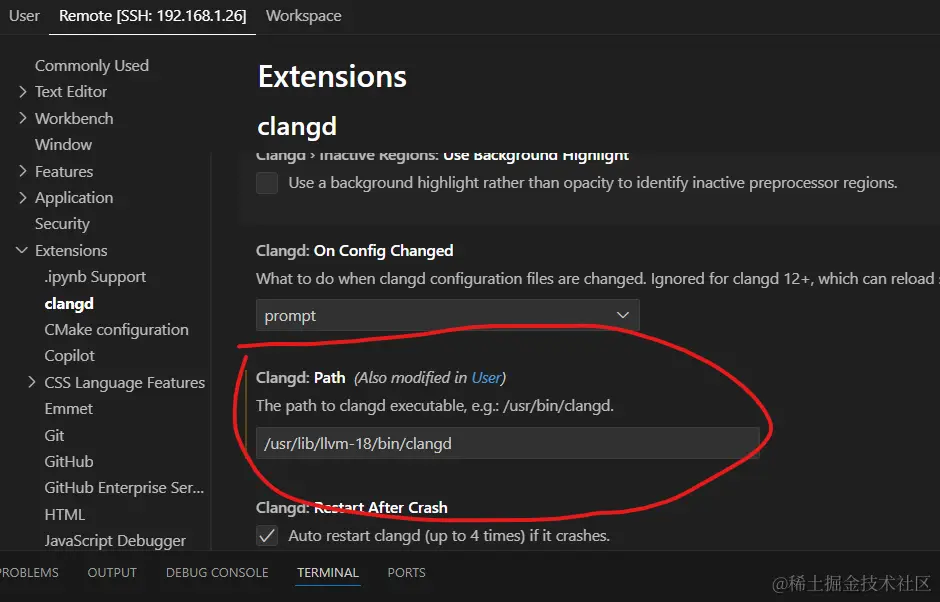Open the Security settings section
This screenshot has width=940, height=602.
pyautogui.click(x=62, y=224)
